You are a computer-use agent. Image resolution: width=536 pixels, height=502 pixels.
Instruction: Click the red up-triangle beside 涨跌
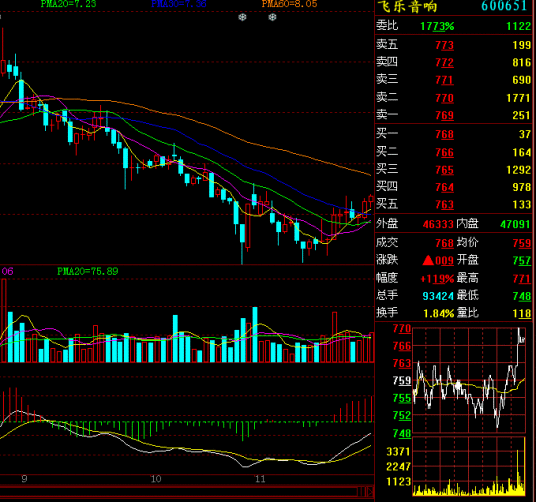(428, 261)
